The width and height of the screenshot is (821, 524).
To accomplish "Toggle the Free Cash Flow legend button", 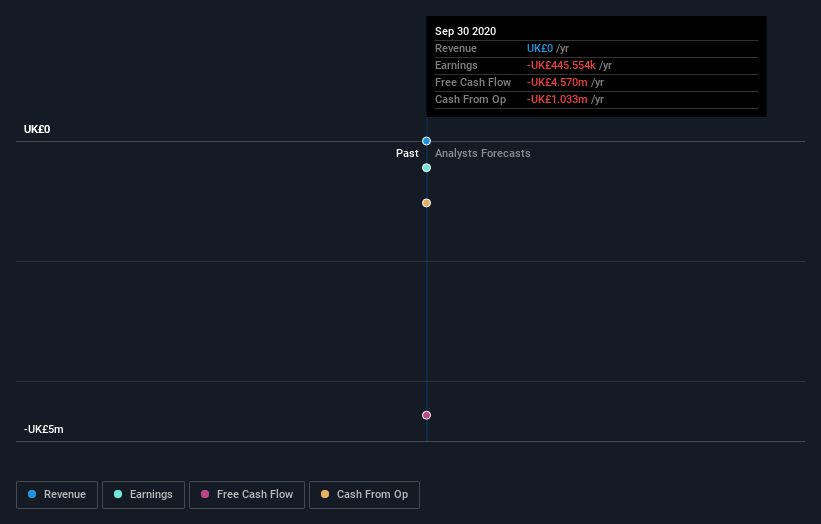I will (247, 495).
